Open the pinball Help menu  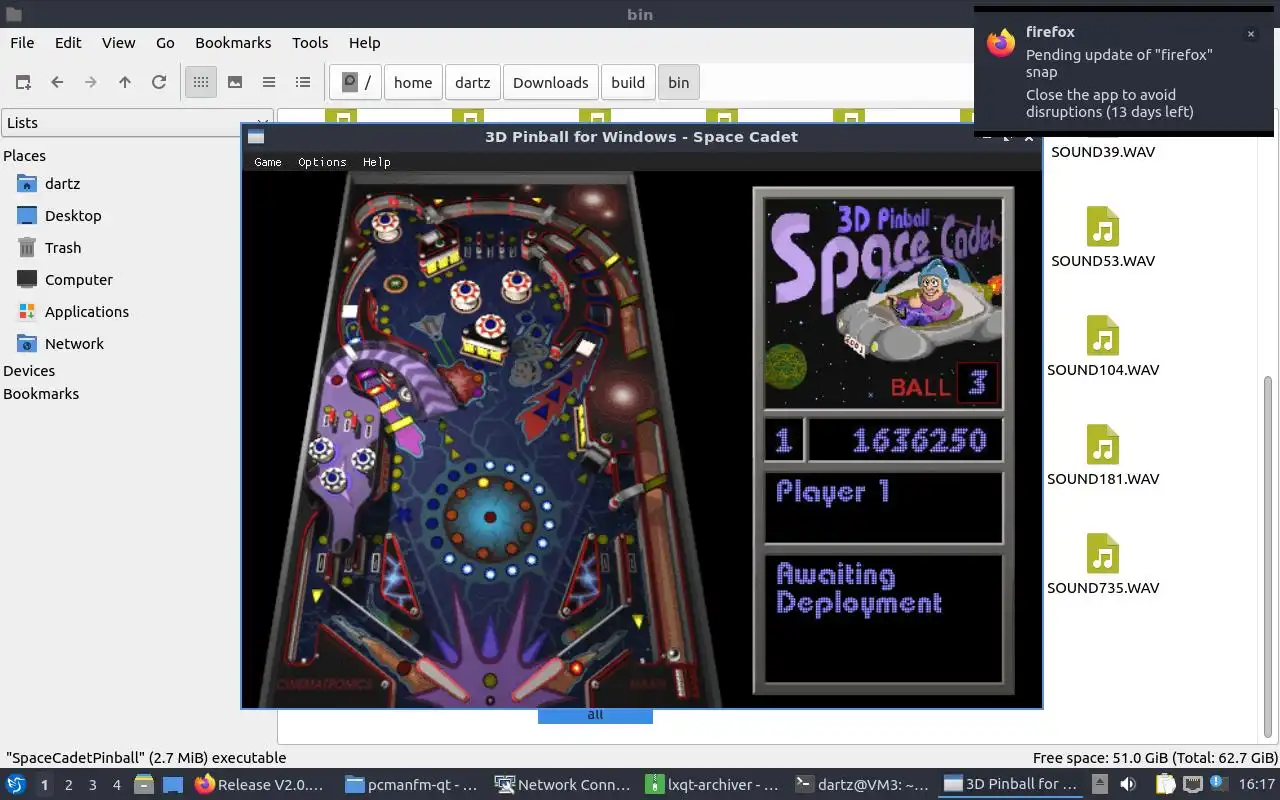(x=376, y=162)
